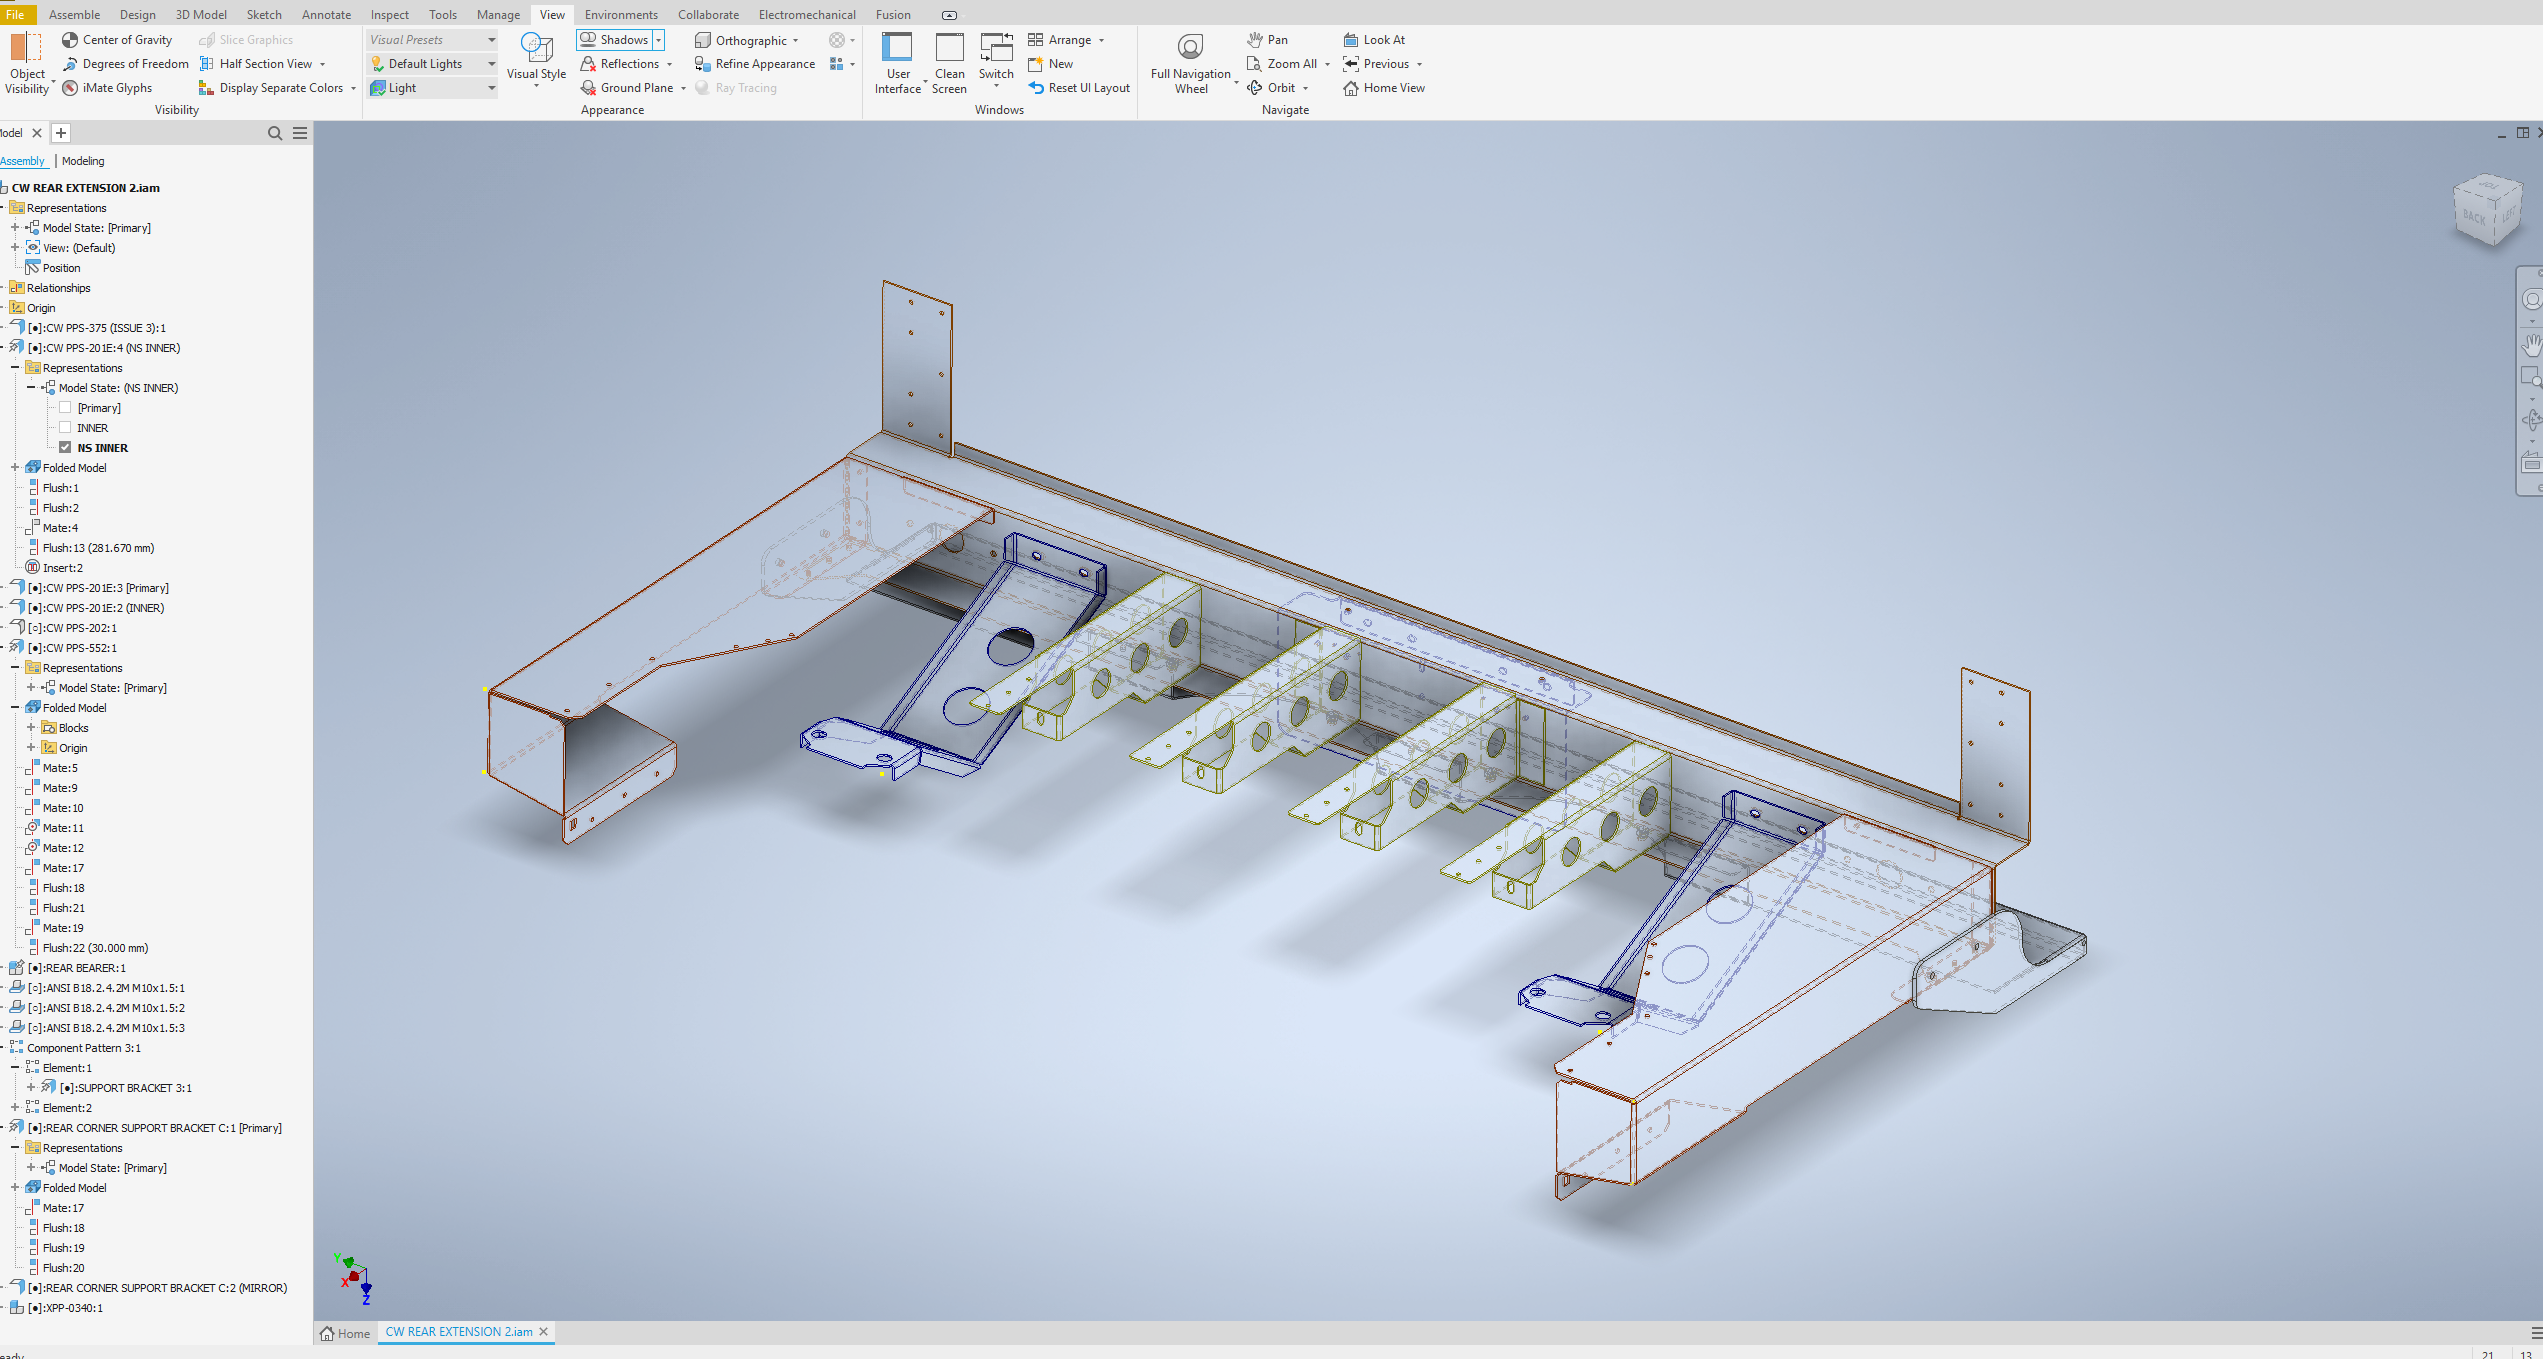Viewport: 2543px width, 1359px height.
Task: Click the ViewCube in the viewport
Action: click(x=2486, y=211)
